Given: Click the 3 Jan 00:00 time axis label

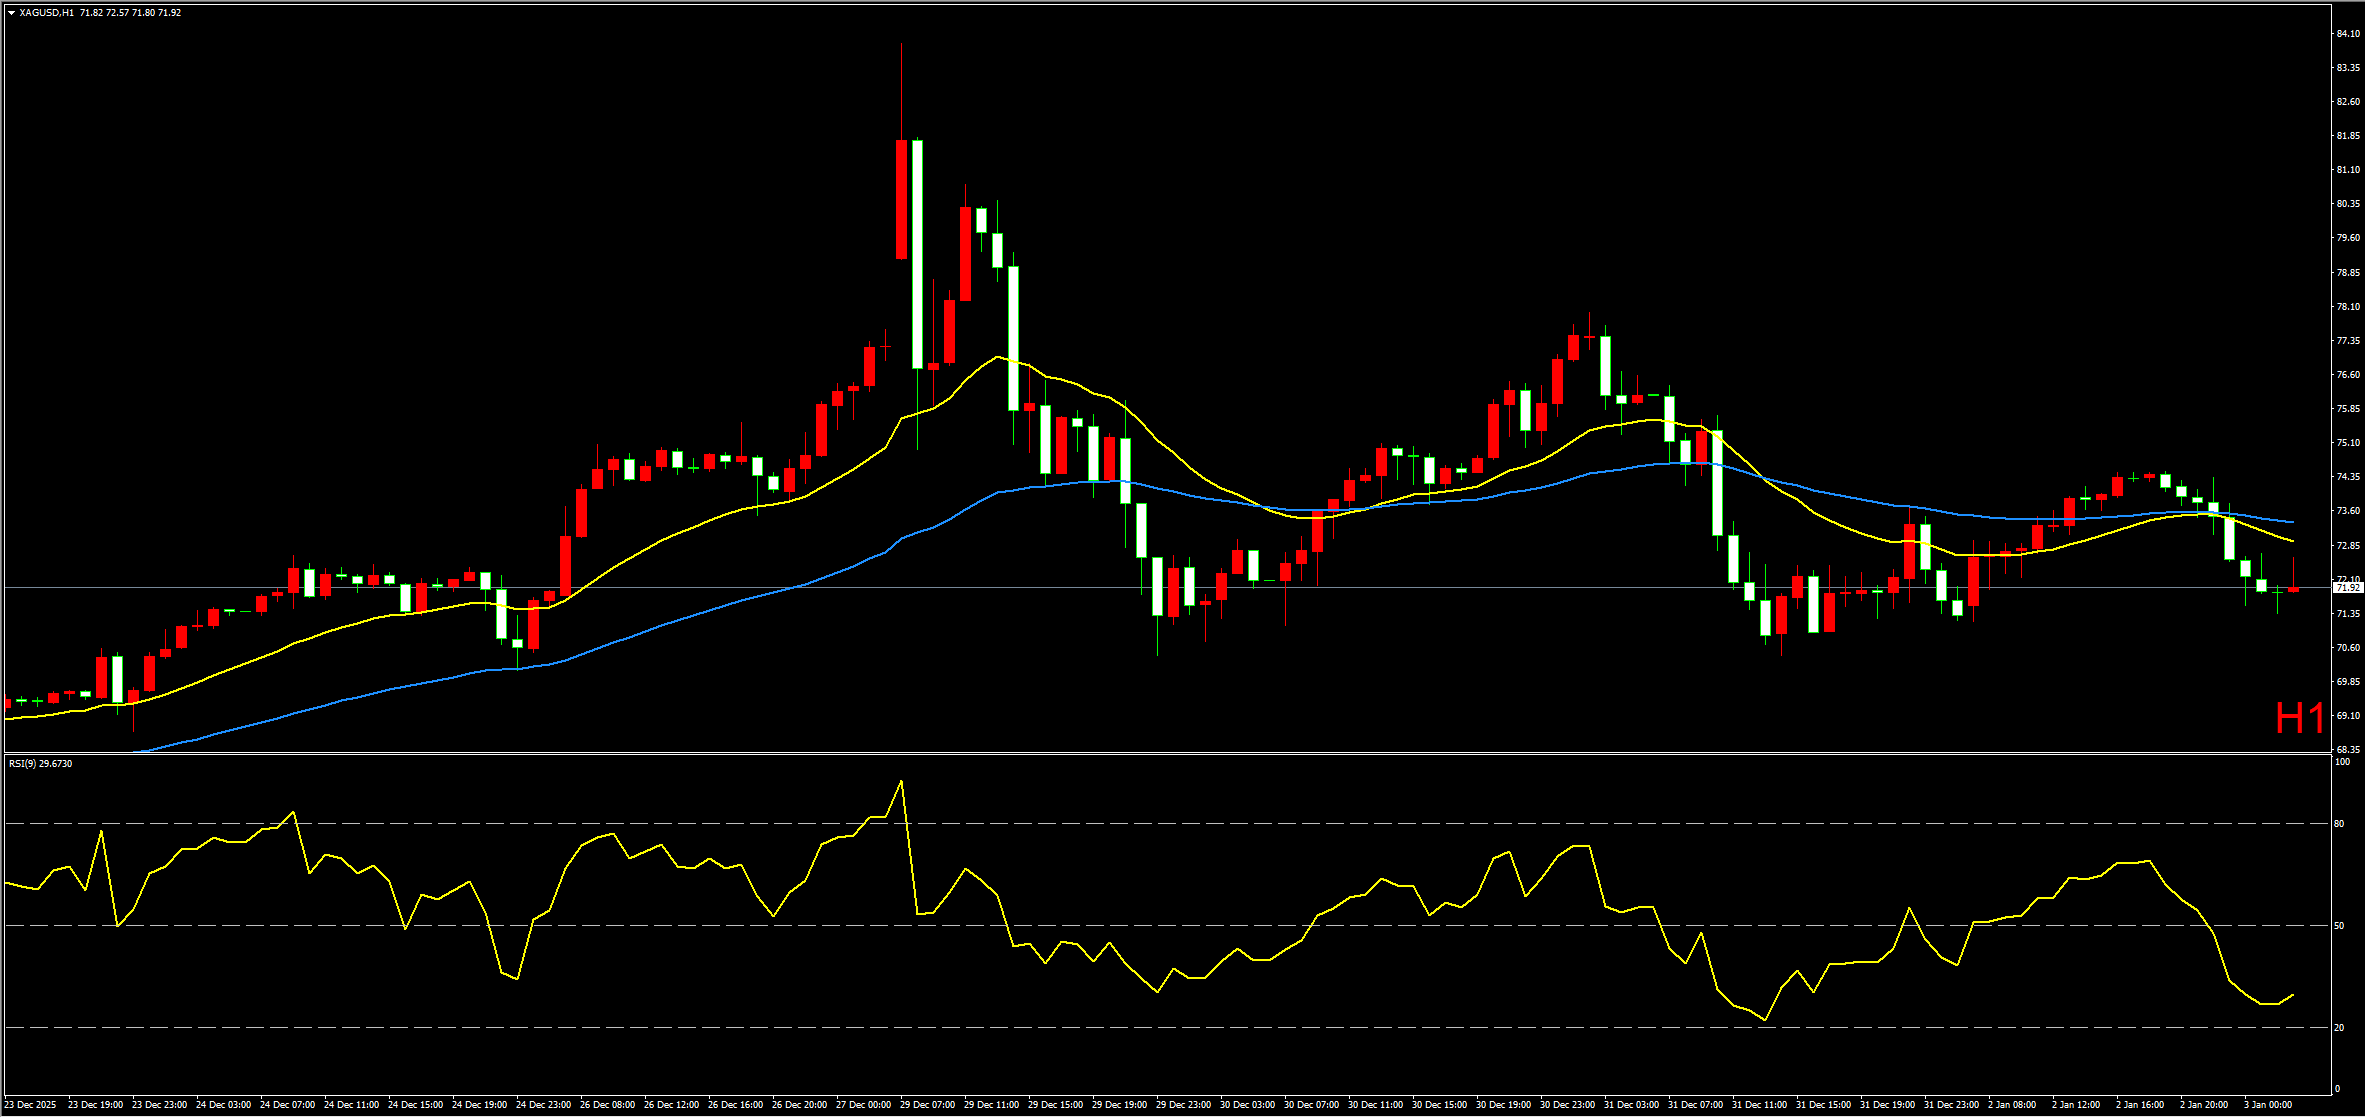Looking at the screenshot, I should pyautogui.click(x=2267, y=1105).
